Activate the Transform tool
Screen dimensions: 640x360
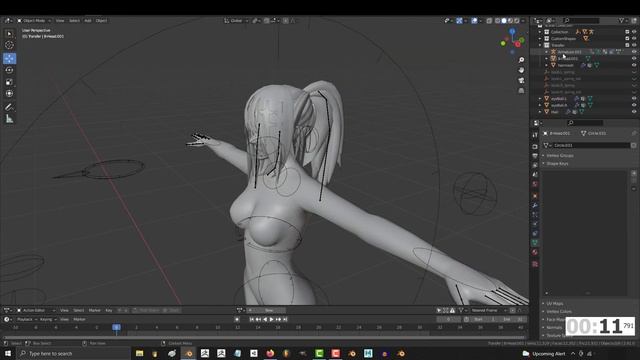(x=9, y=93)
